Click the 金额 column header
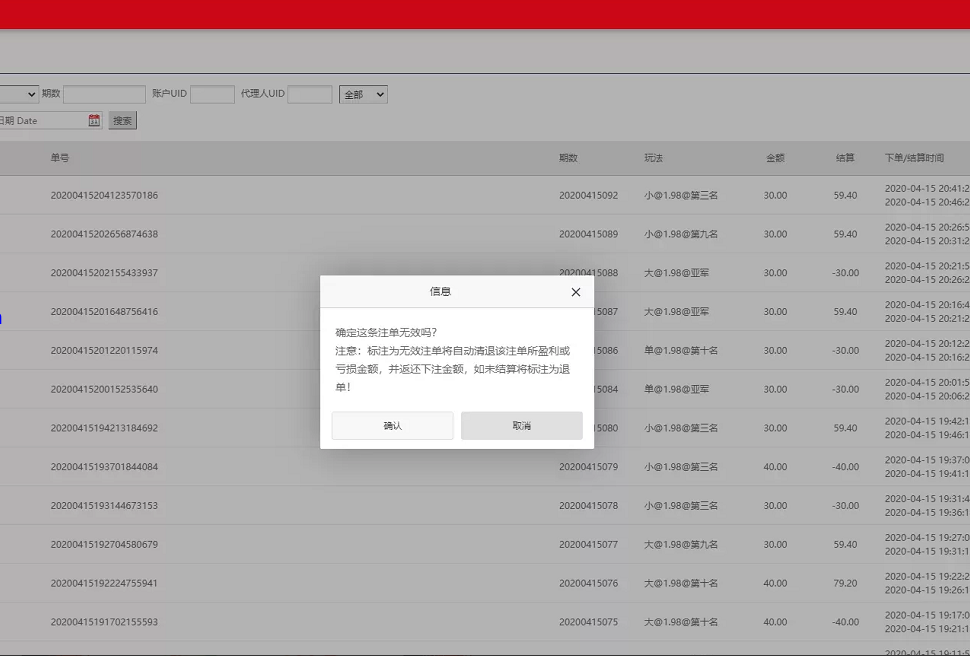 click(775, 158)
